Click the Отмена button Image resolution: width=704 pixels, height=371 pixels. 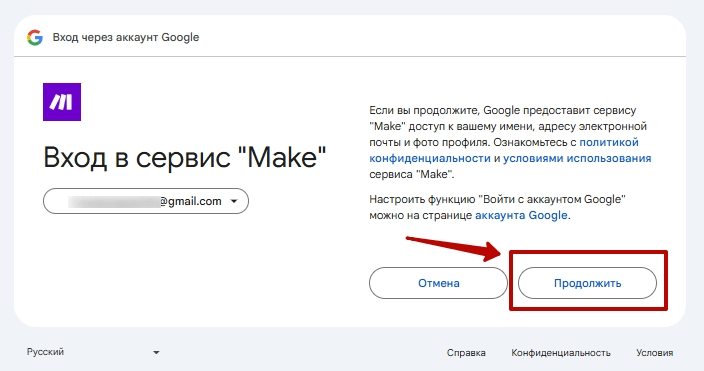(x=438, y=283)
